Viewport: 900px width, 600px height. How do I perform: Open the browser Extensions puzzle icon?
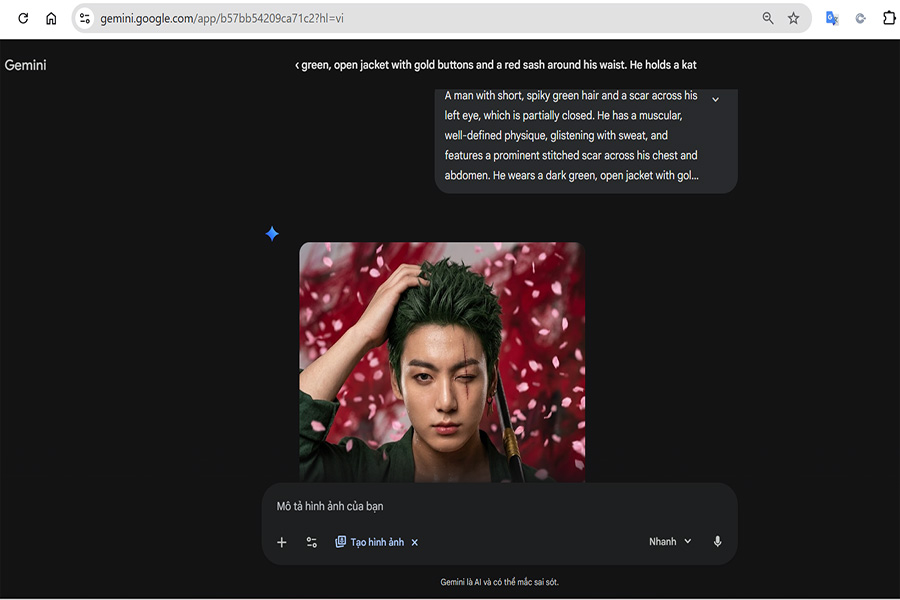pyautogui.click(x=888, y=18)
